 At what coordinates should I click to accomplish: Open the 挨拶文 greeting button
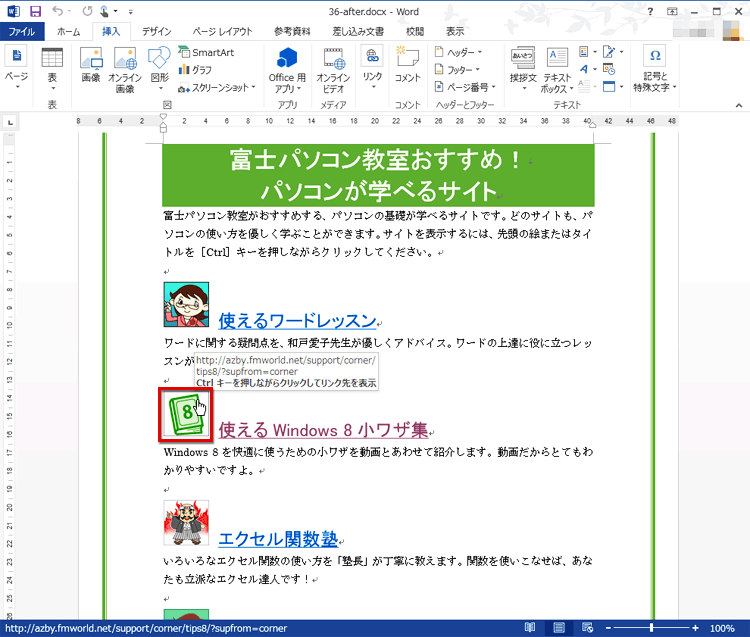pyautogui.click(x=523, y=69)
